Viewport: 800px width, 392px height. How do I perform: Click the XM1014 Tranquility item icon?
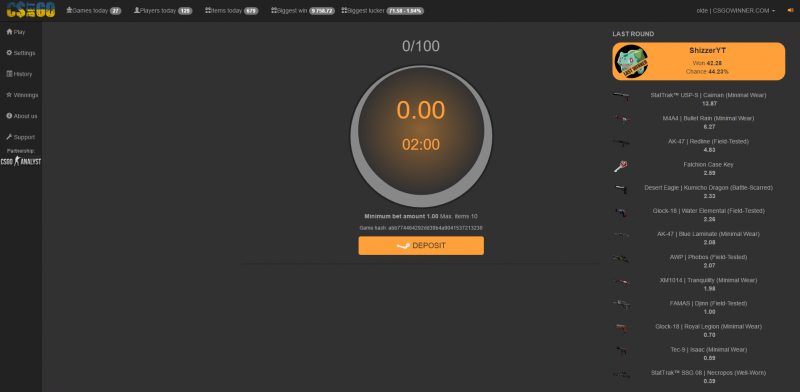coord(621,281)
